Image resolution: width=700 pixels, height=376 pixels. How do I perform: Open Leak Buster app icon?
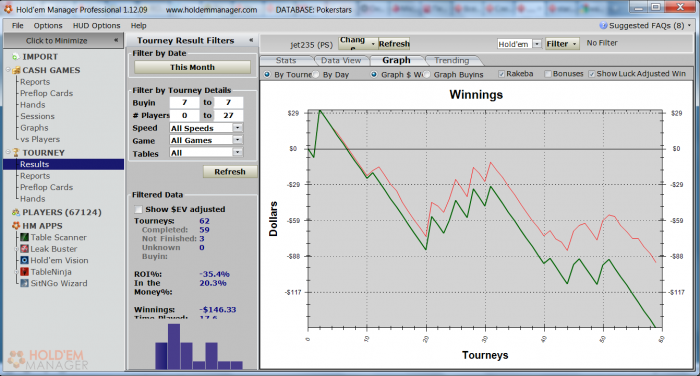[x=25, y=249]
